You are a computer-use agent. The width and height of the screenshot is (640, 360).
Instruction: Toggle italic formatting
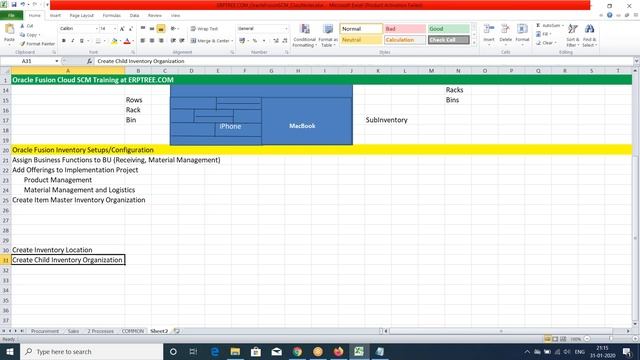coord(73,41)
